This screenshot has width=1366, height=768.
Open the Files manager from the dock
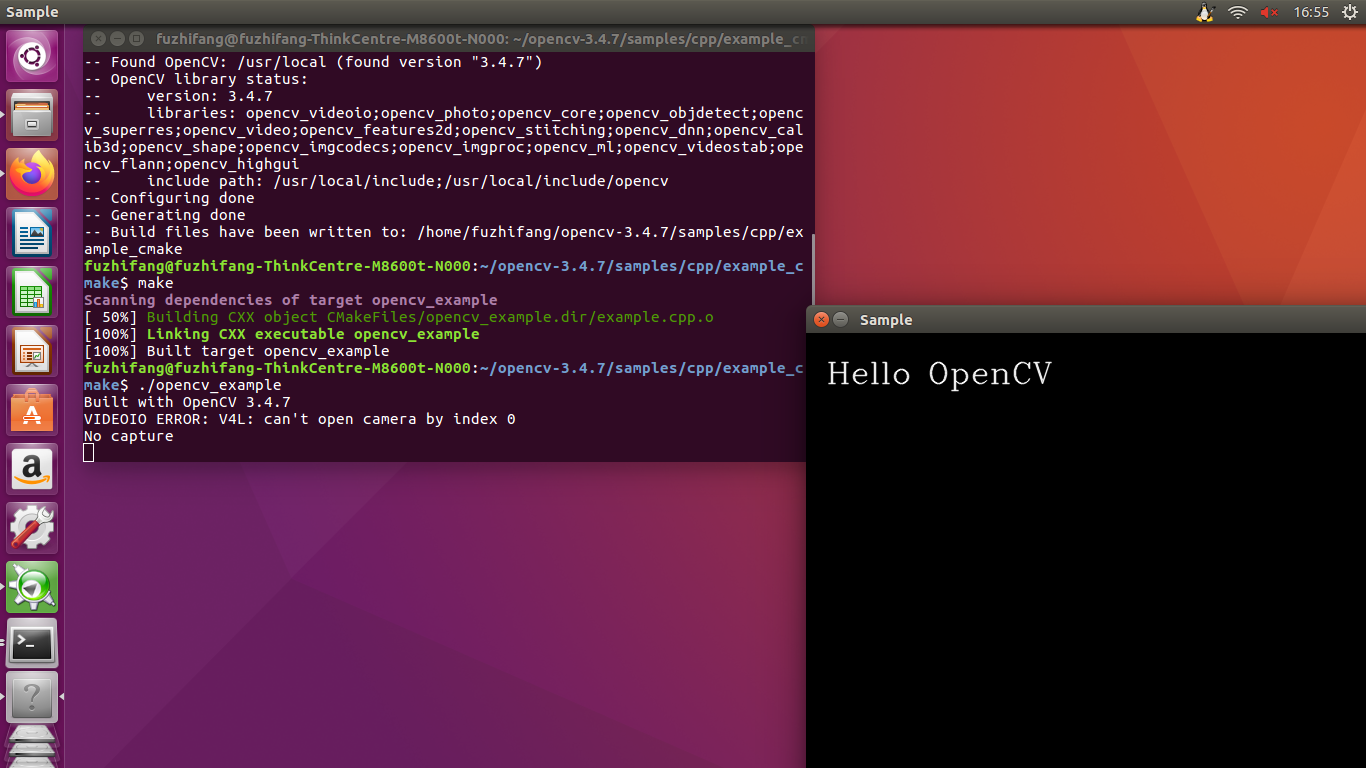coord(33,115)
